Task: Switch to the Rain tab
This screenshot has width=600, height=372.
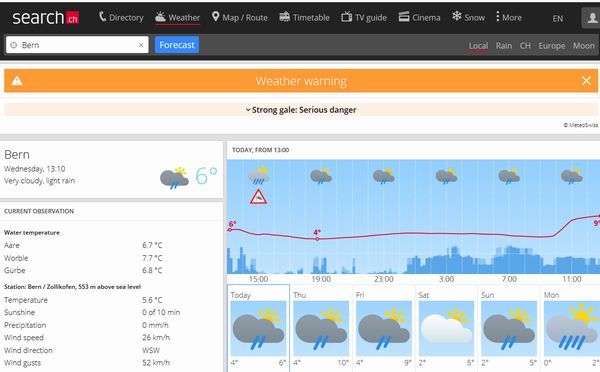Action: tap(504, 46)
